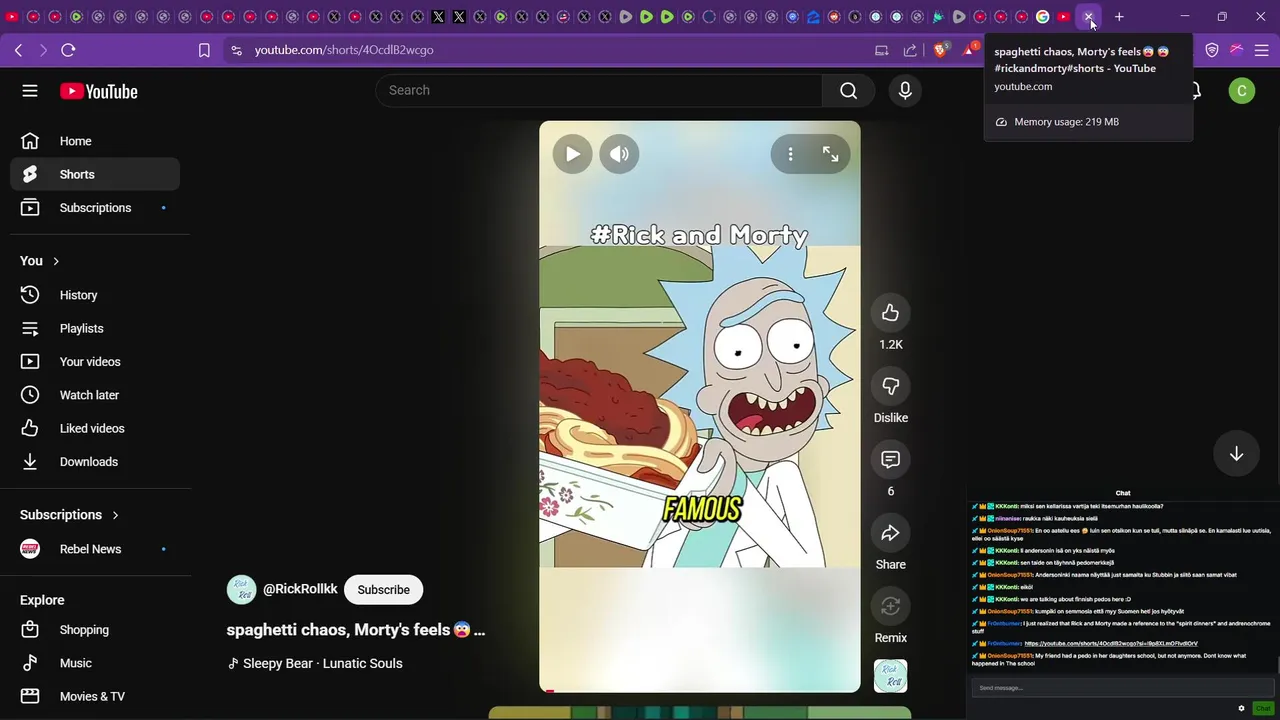Image resolution: width=1280 pixels, height=720 pixels.
Task: Expand the You section chevron
Action: tap(56, 261)
